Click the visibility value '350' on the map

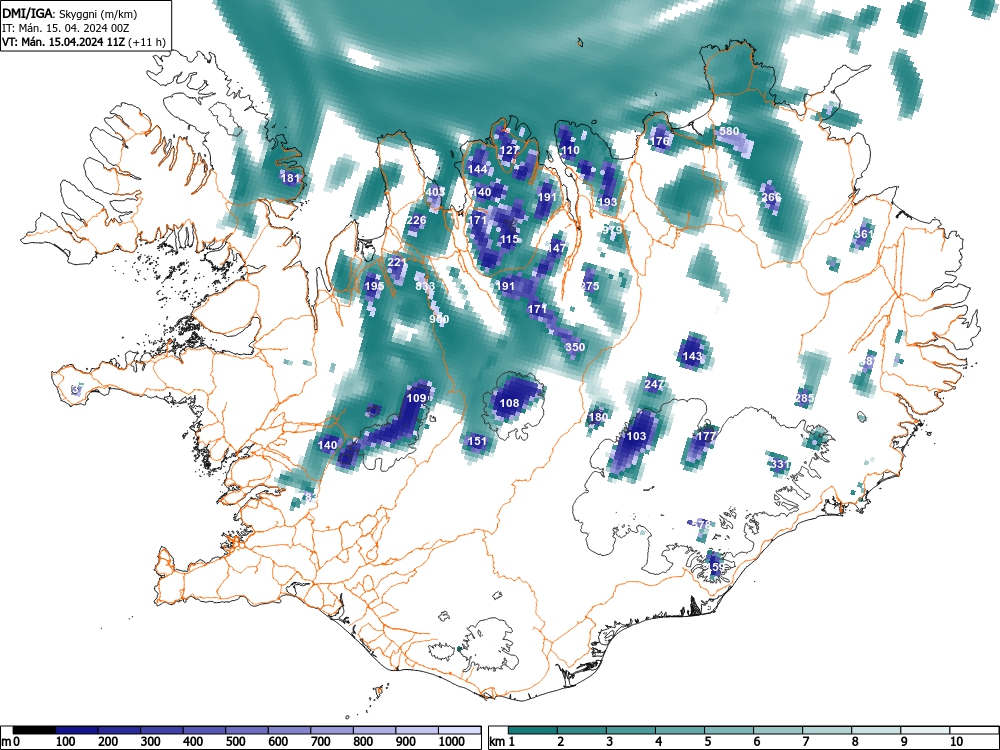coord(575,347)
